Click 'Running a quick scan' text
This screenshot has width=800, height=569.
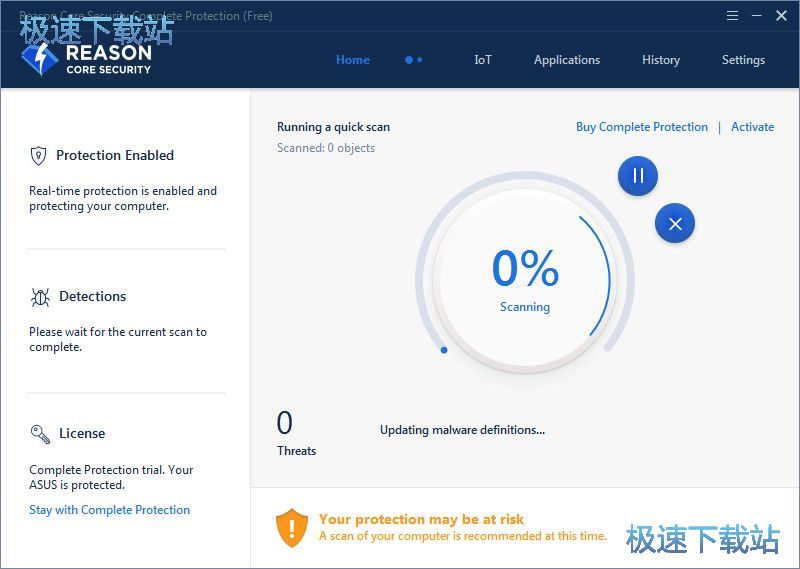[x=333, y=127]
